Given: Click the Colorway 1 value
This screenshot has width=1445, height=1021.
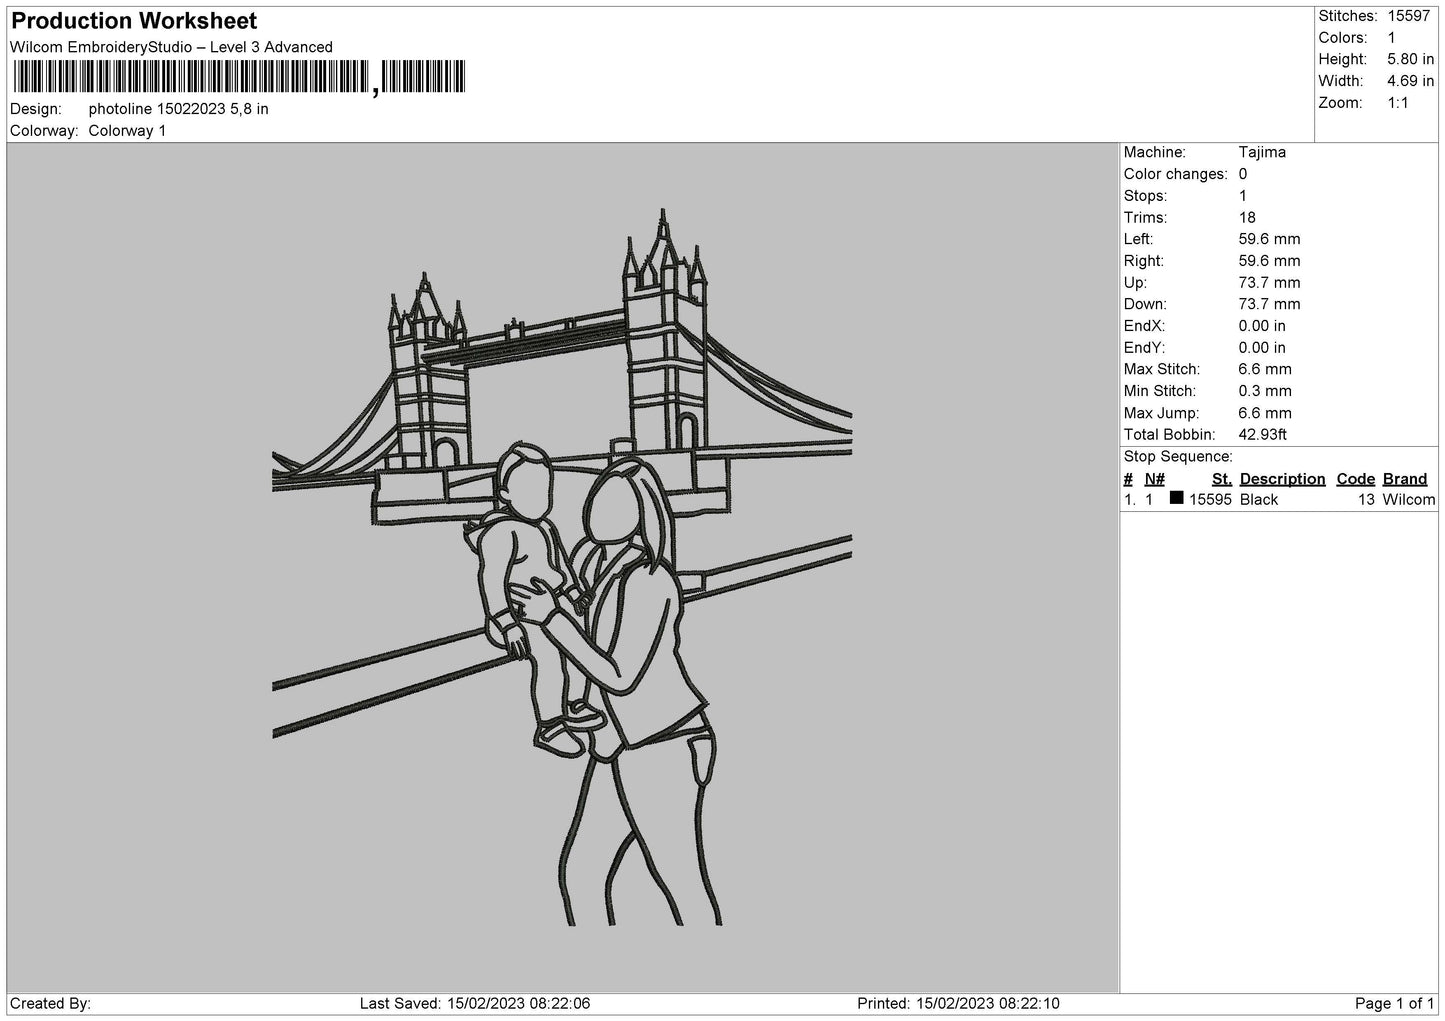Looking at the screenshot, I should click(x=127, y=131).
